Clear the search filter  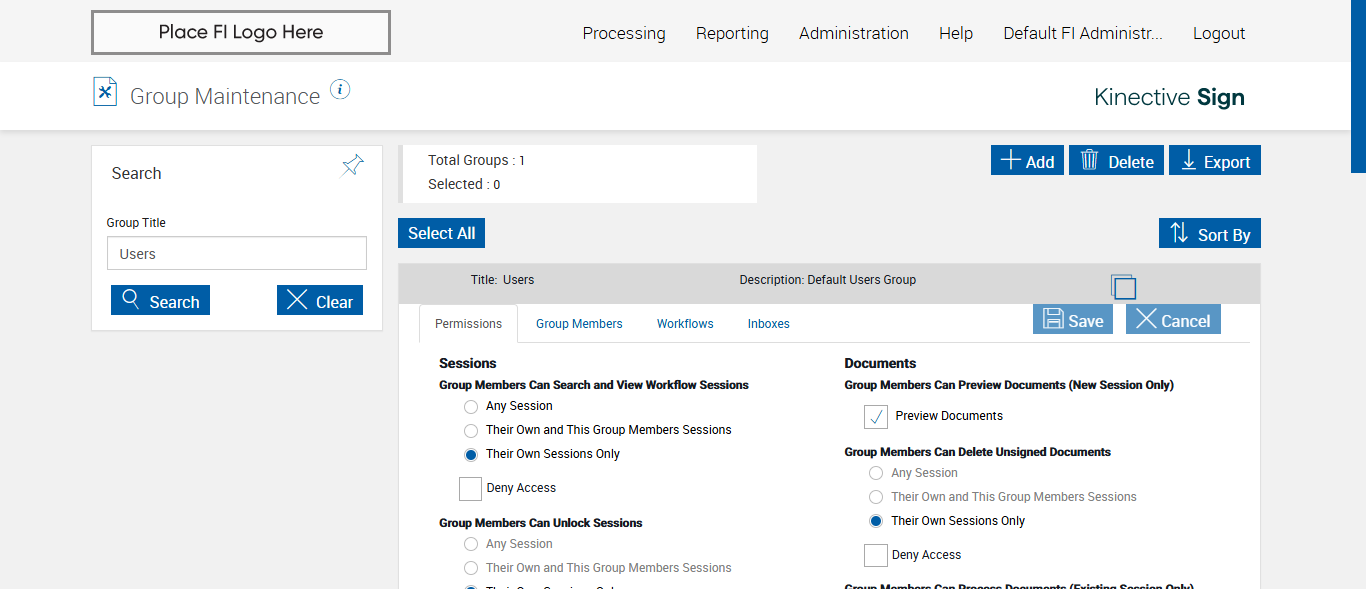pos(320,301)
